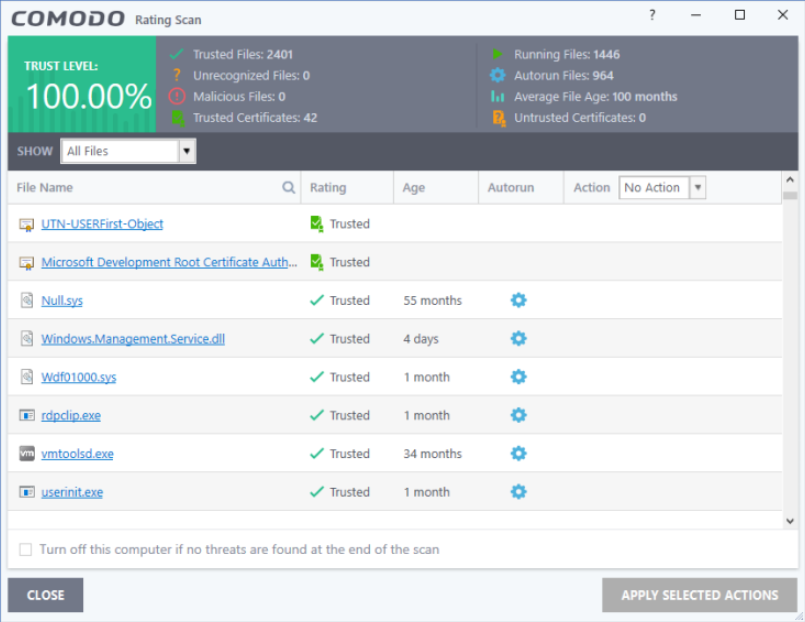This screenshot has height=622, width=805.
Task: Click Autorun Files: 964 statistic
Action: tap(564, 75)
